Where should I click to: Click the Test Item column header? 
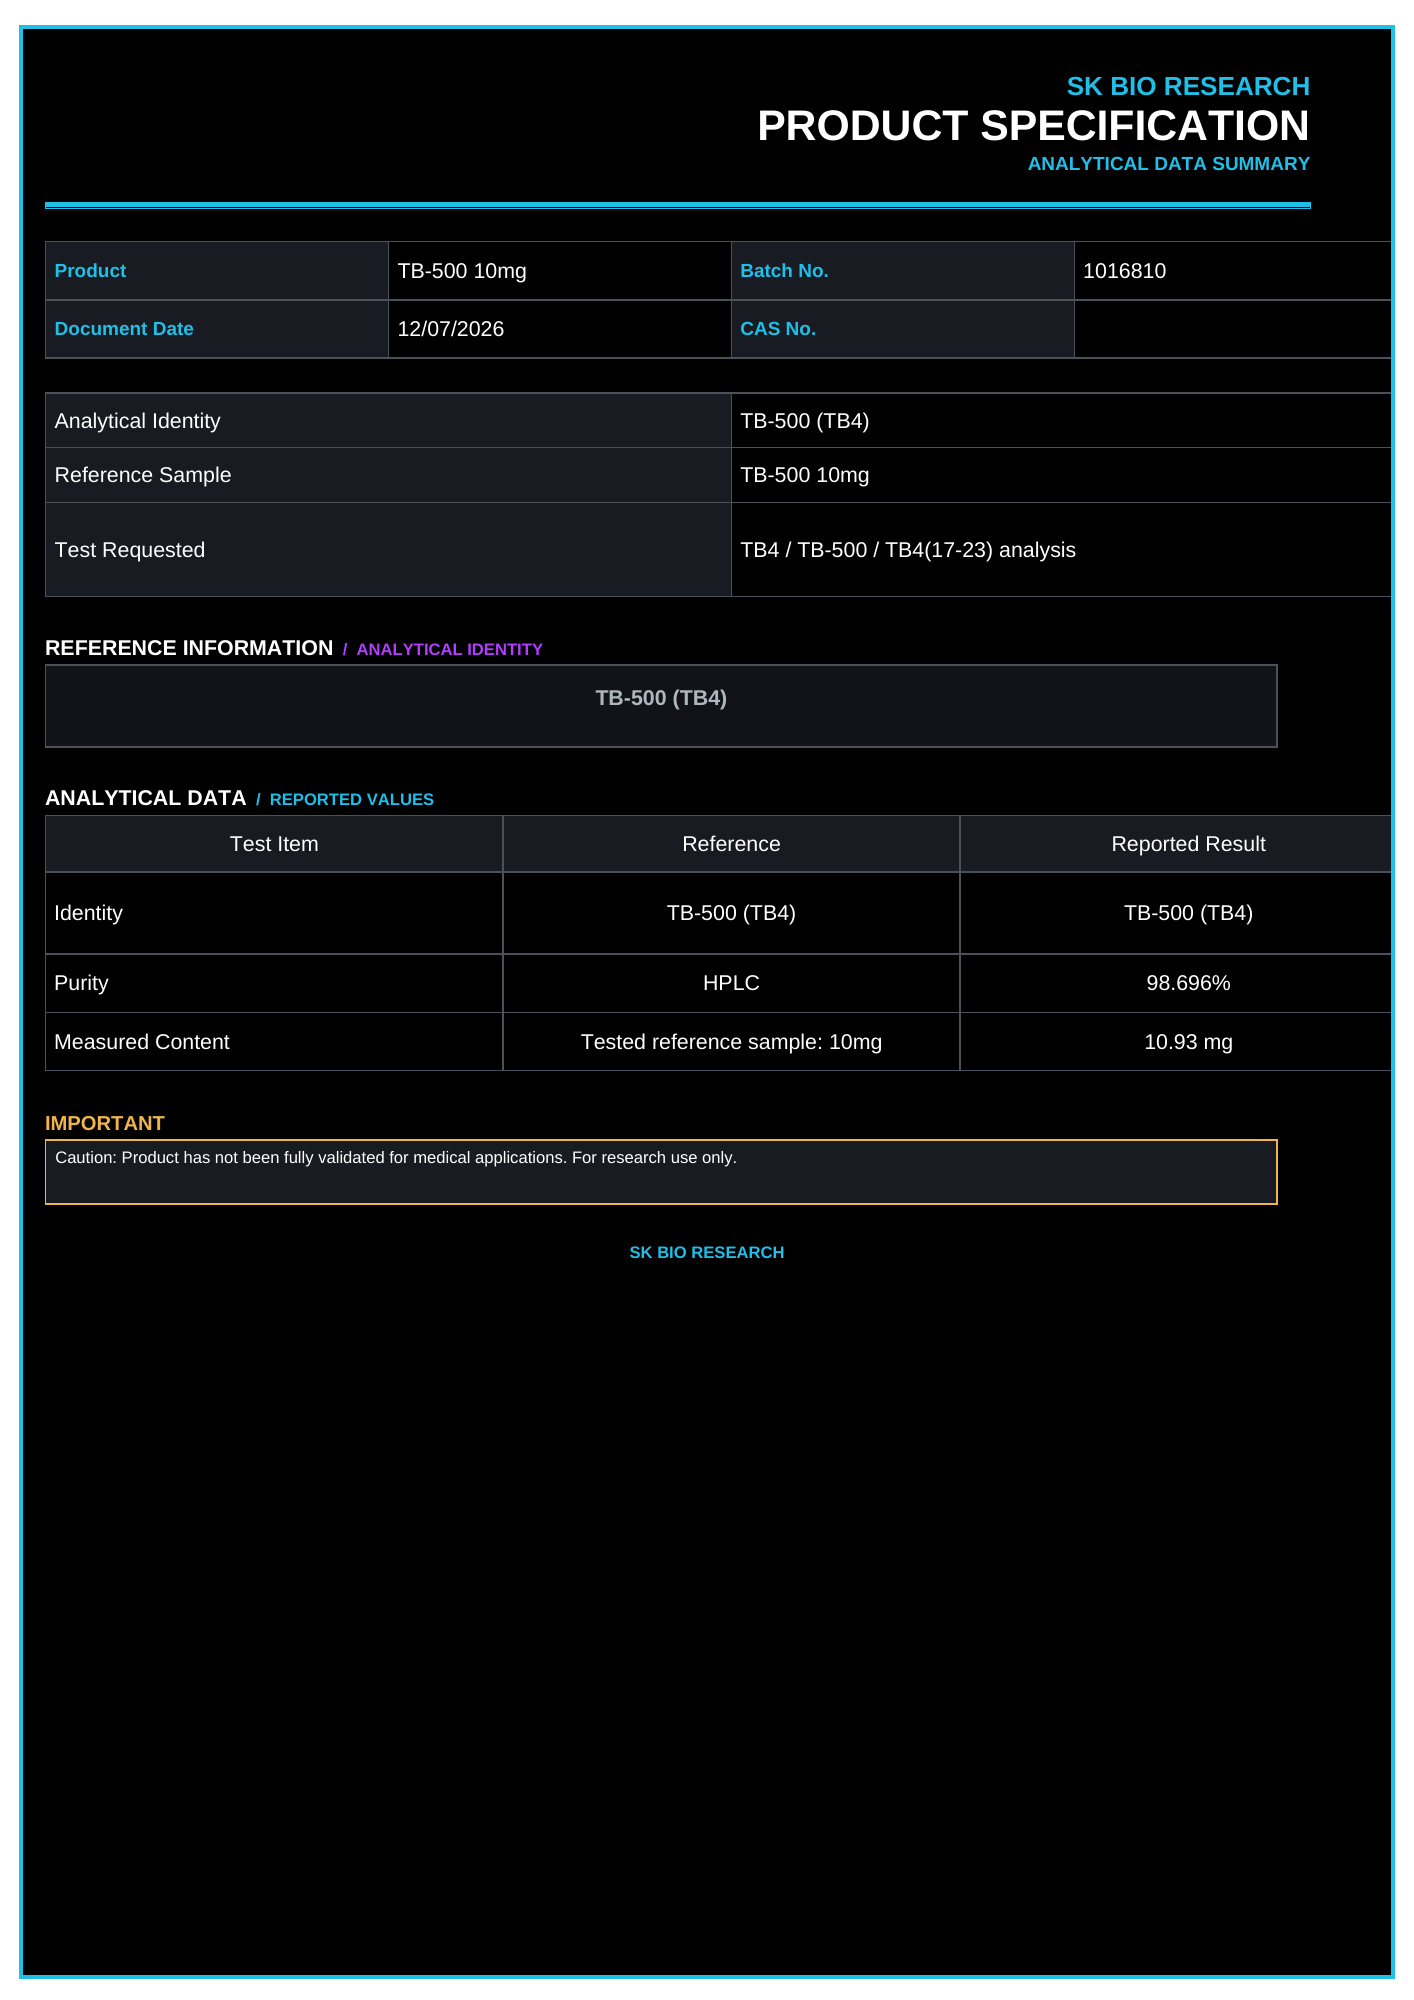pyautogui.click(x=274, y=844)
